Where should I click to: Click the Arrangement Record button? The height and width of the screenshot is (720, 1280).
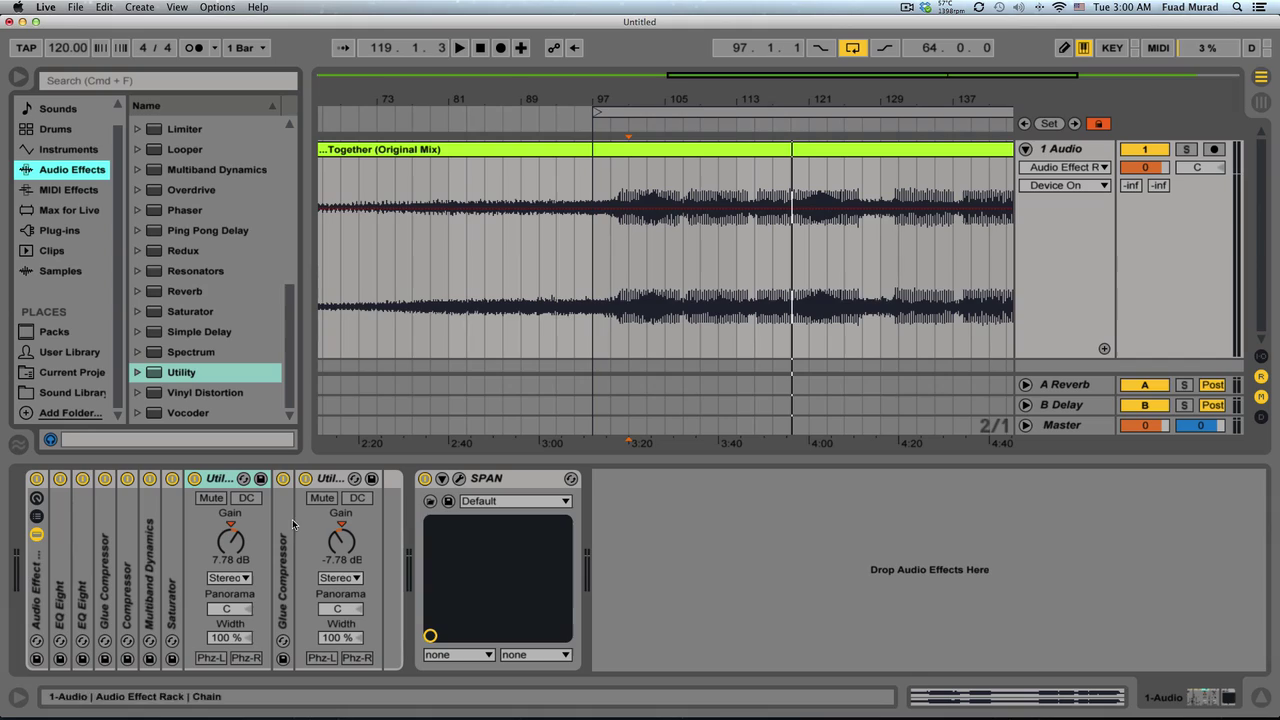(x=501, y=48)
